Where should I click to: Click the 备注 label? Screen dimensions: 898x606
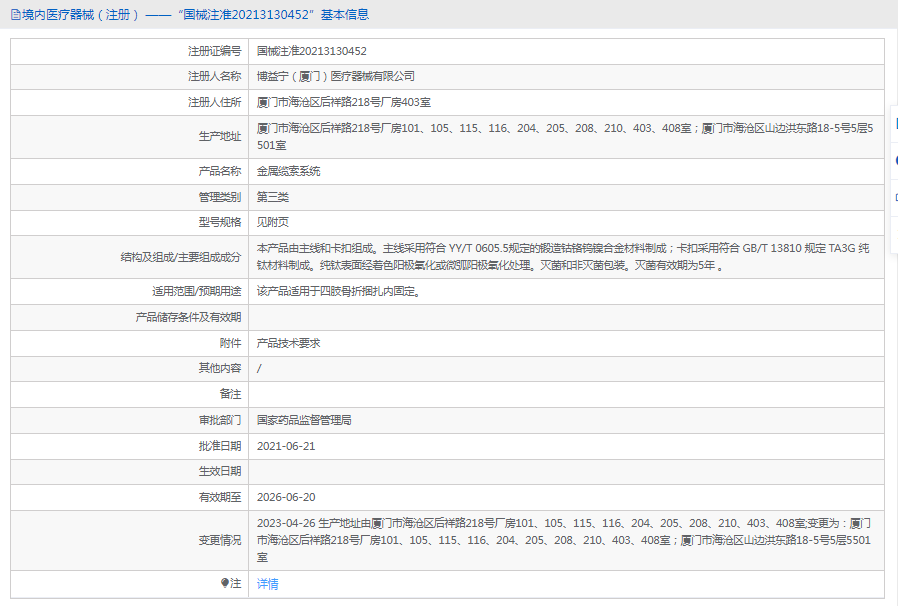[230, 394]
